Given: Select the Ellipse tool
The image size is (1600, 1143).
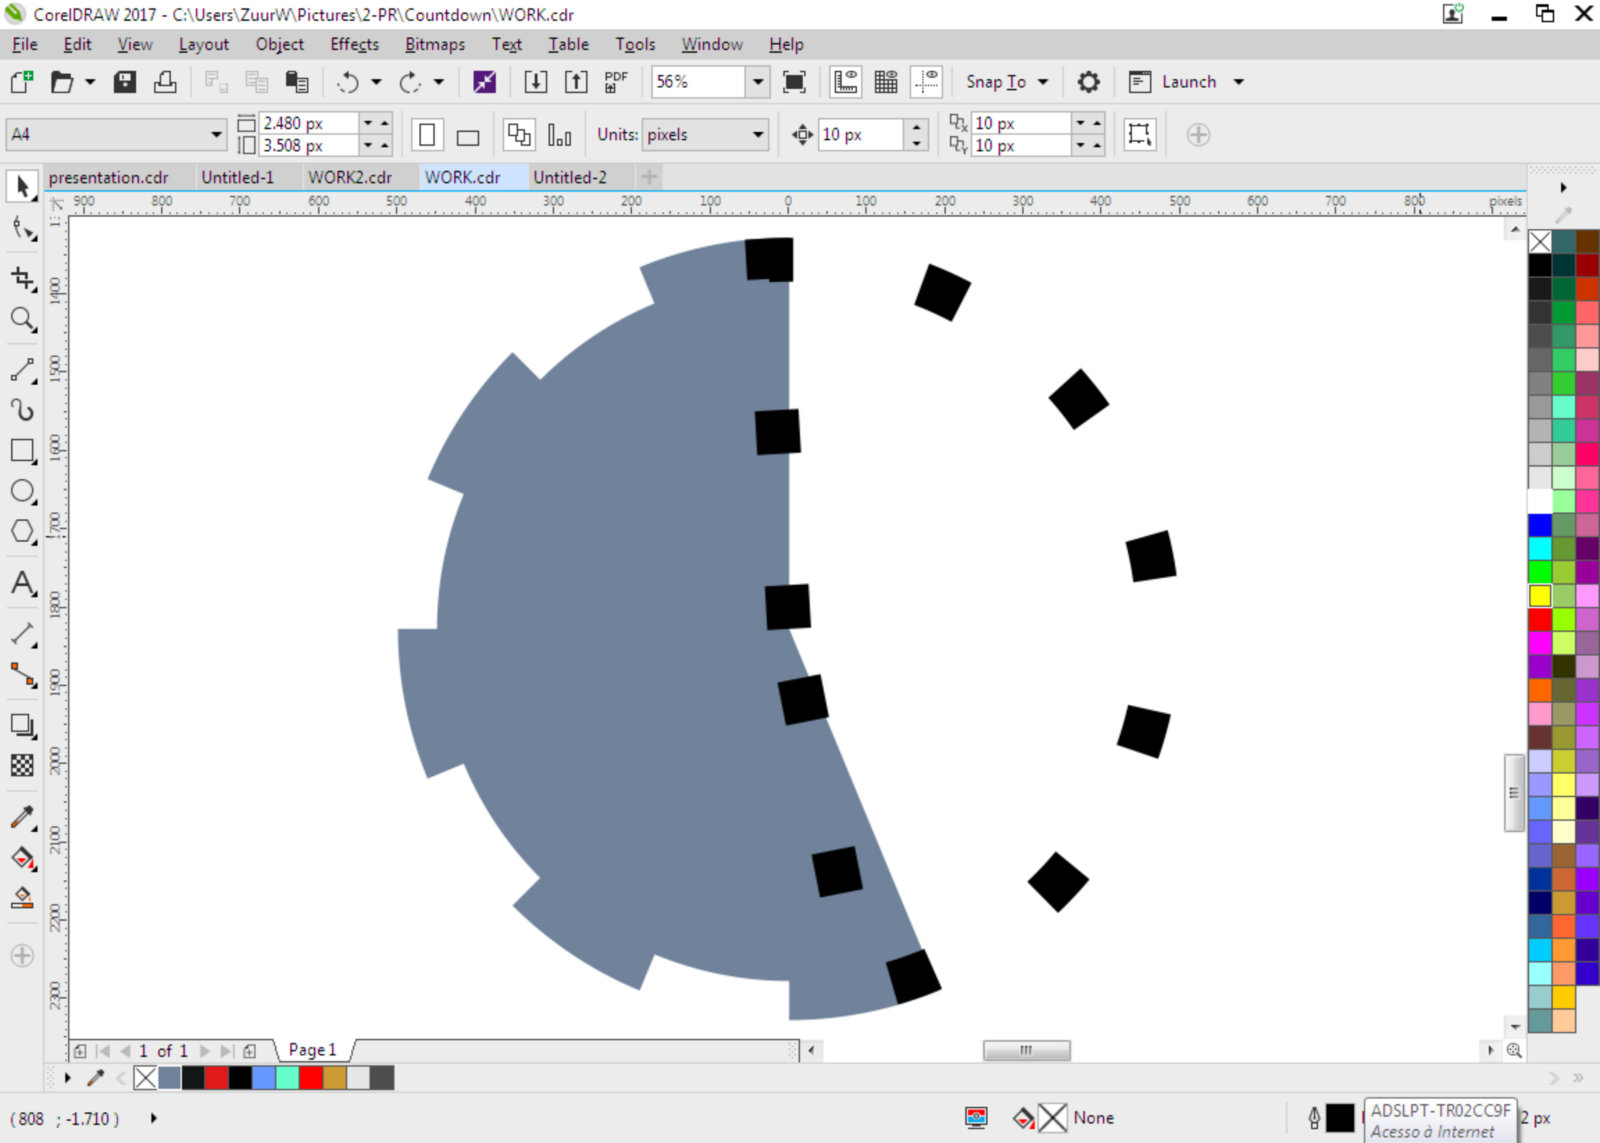Looking at the screenshot, I should click(x=22, y=491).
